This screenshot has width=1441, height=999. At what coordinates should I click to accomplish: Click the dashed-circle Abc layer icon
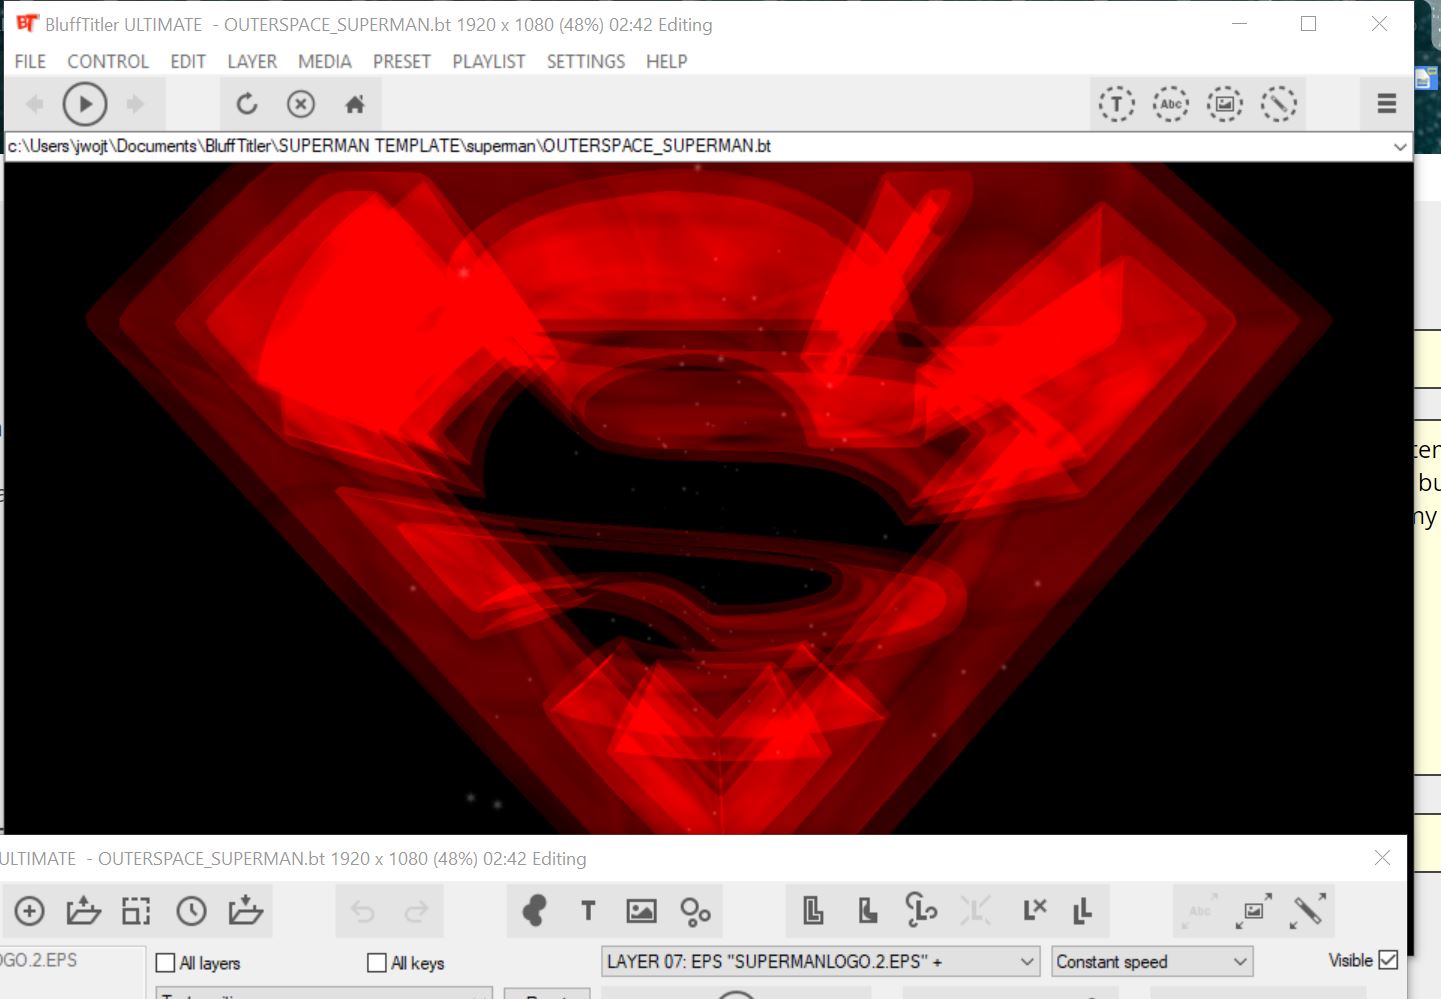[1171, 104]
